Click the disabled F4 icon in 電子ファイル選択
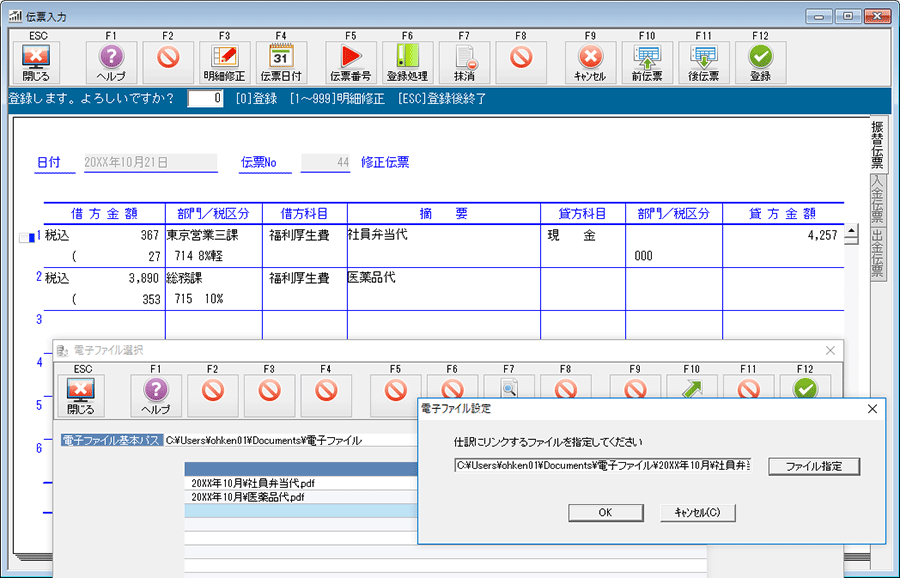 click(326, 396)
